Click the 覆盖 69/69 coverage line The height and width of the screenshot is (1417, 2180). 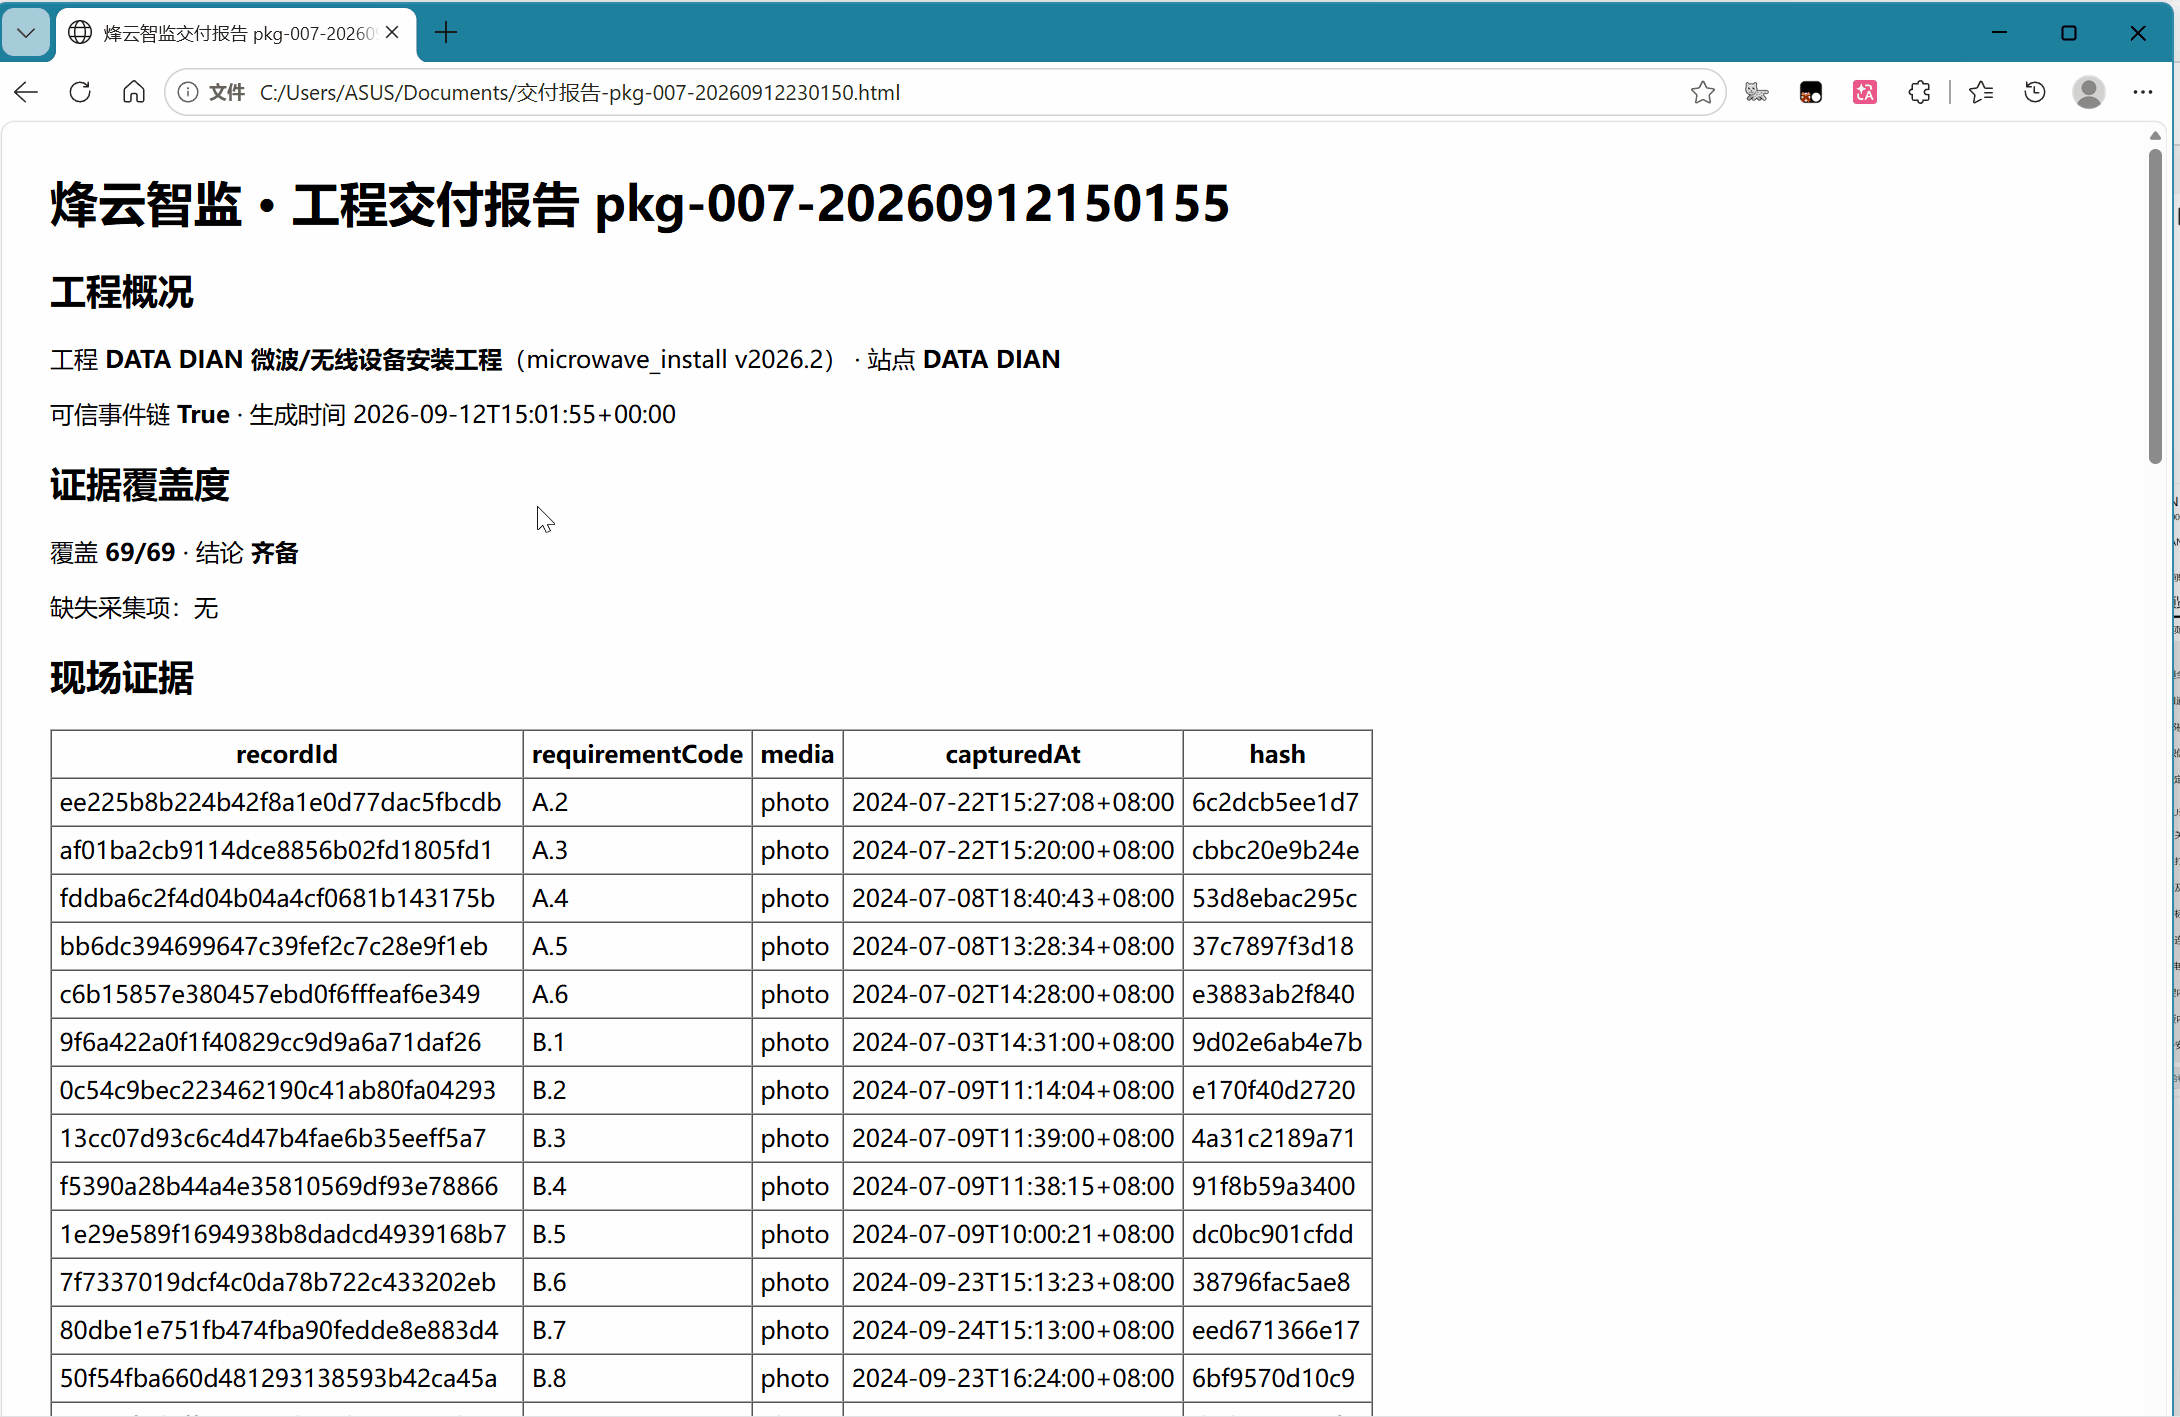(175, 553)
